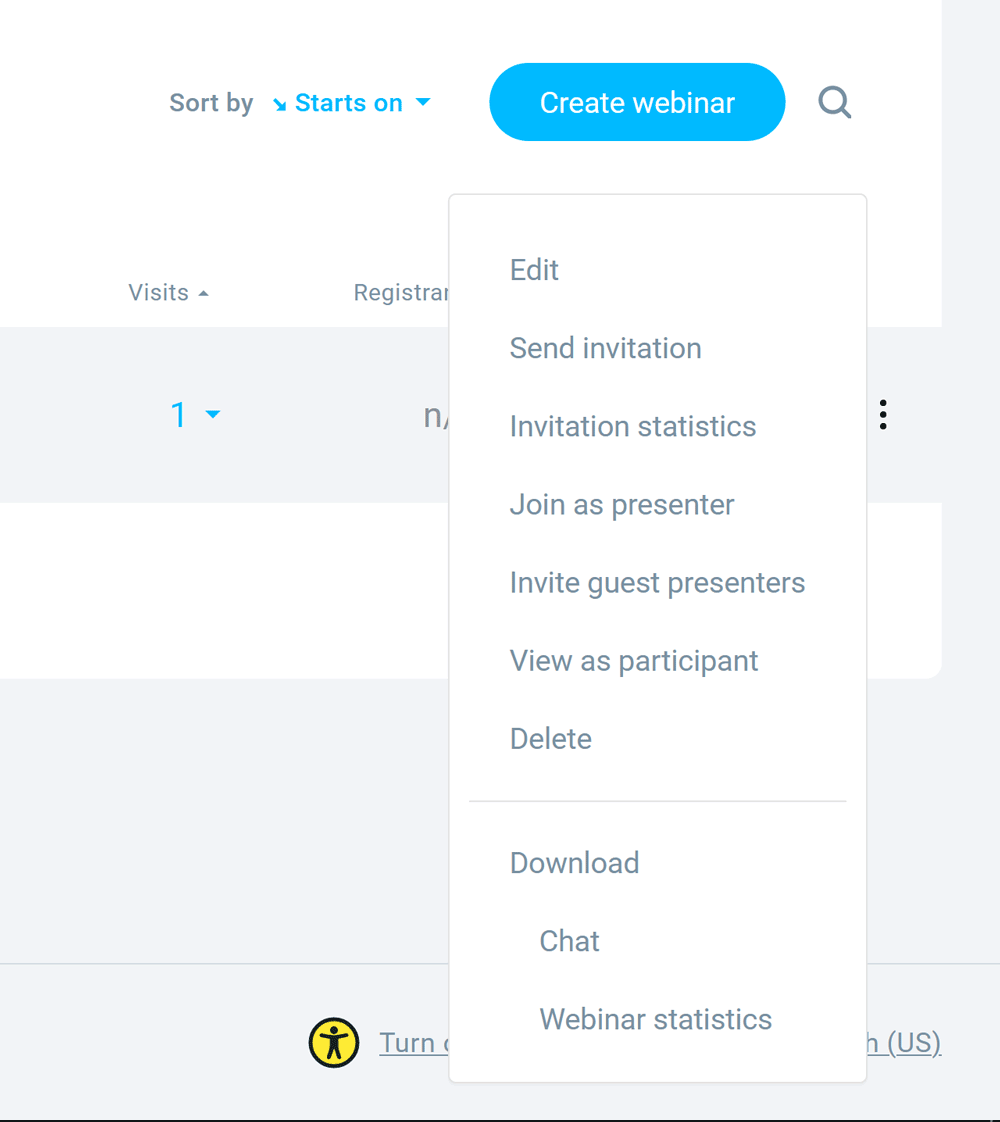Choose Invite guest presenters option
Image resolution: width=1000 pixels, height=1122 pixels.
(657, 583)
